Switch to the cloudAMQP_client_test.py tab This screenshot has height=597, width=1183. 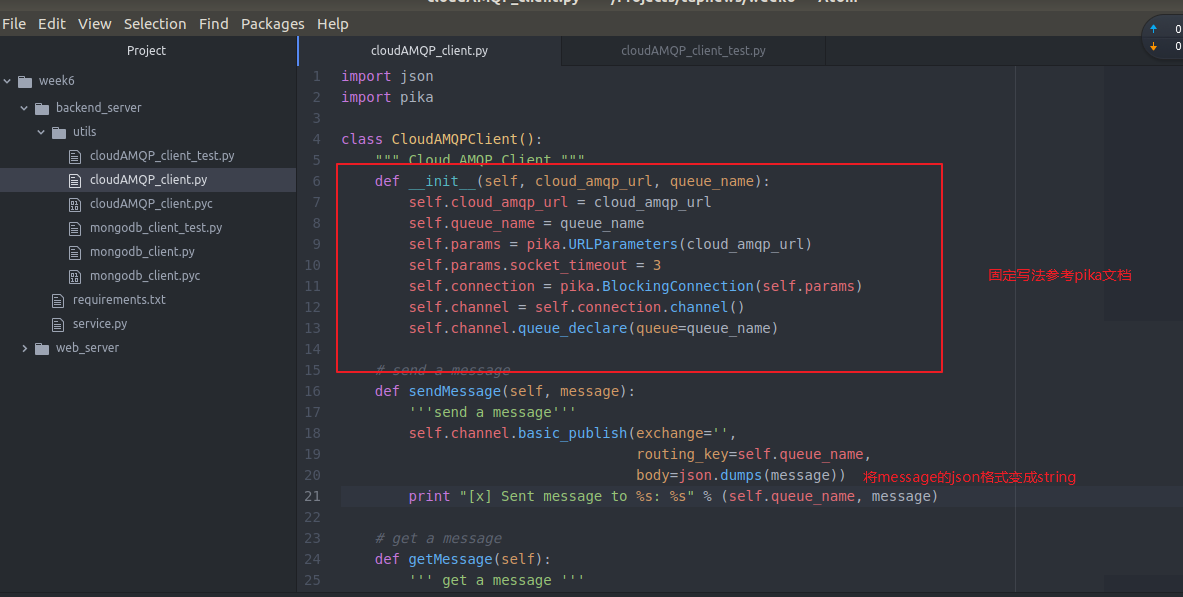[693, 51]
